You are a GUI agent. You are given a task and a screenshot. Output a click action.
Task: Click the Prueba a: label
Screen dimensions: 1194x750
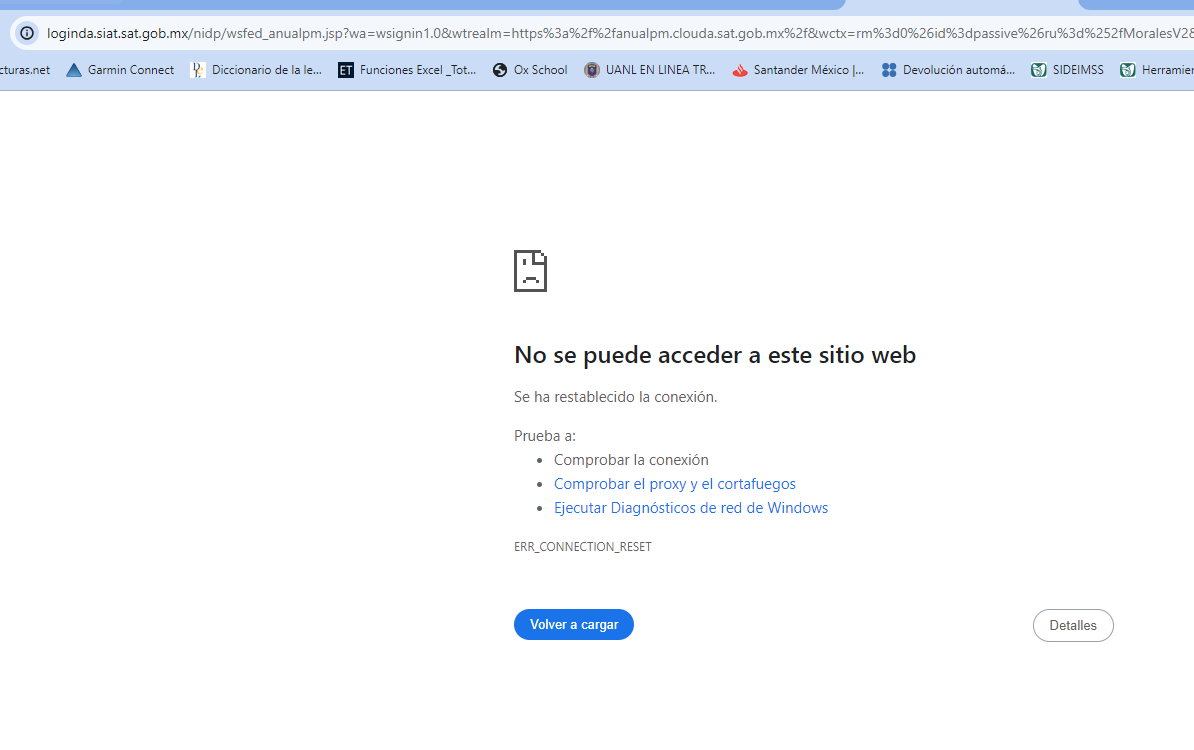coord(544,436)
